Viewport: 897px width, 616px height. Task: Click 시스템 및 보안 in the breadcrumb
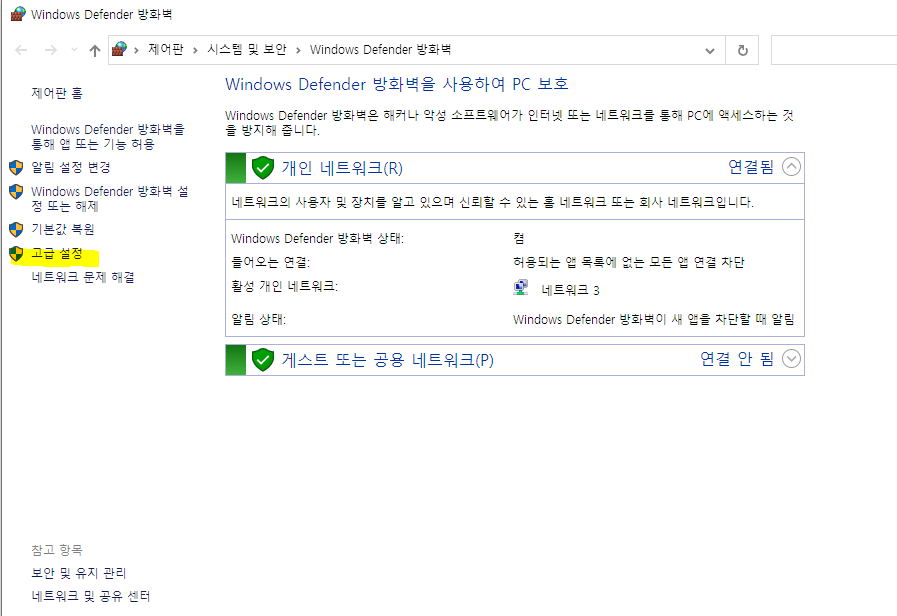247,50
